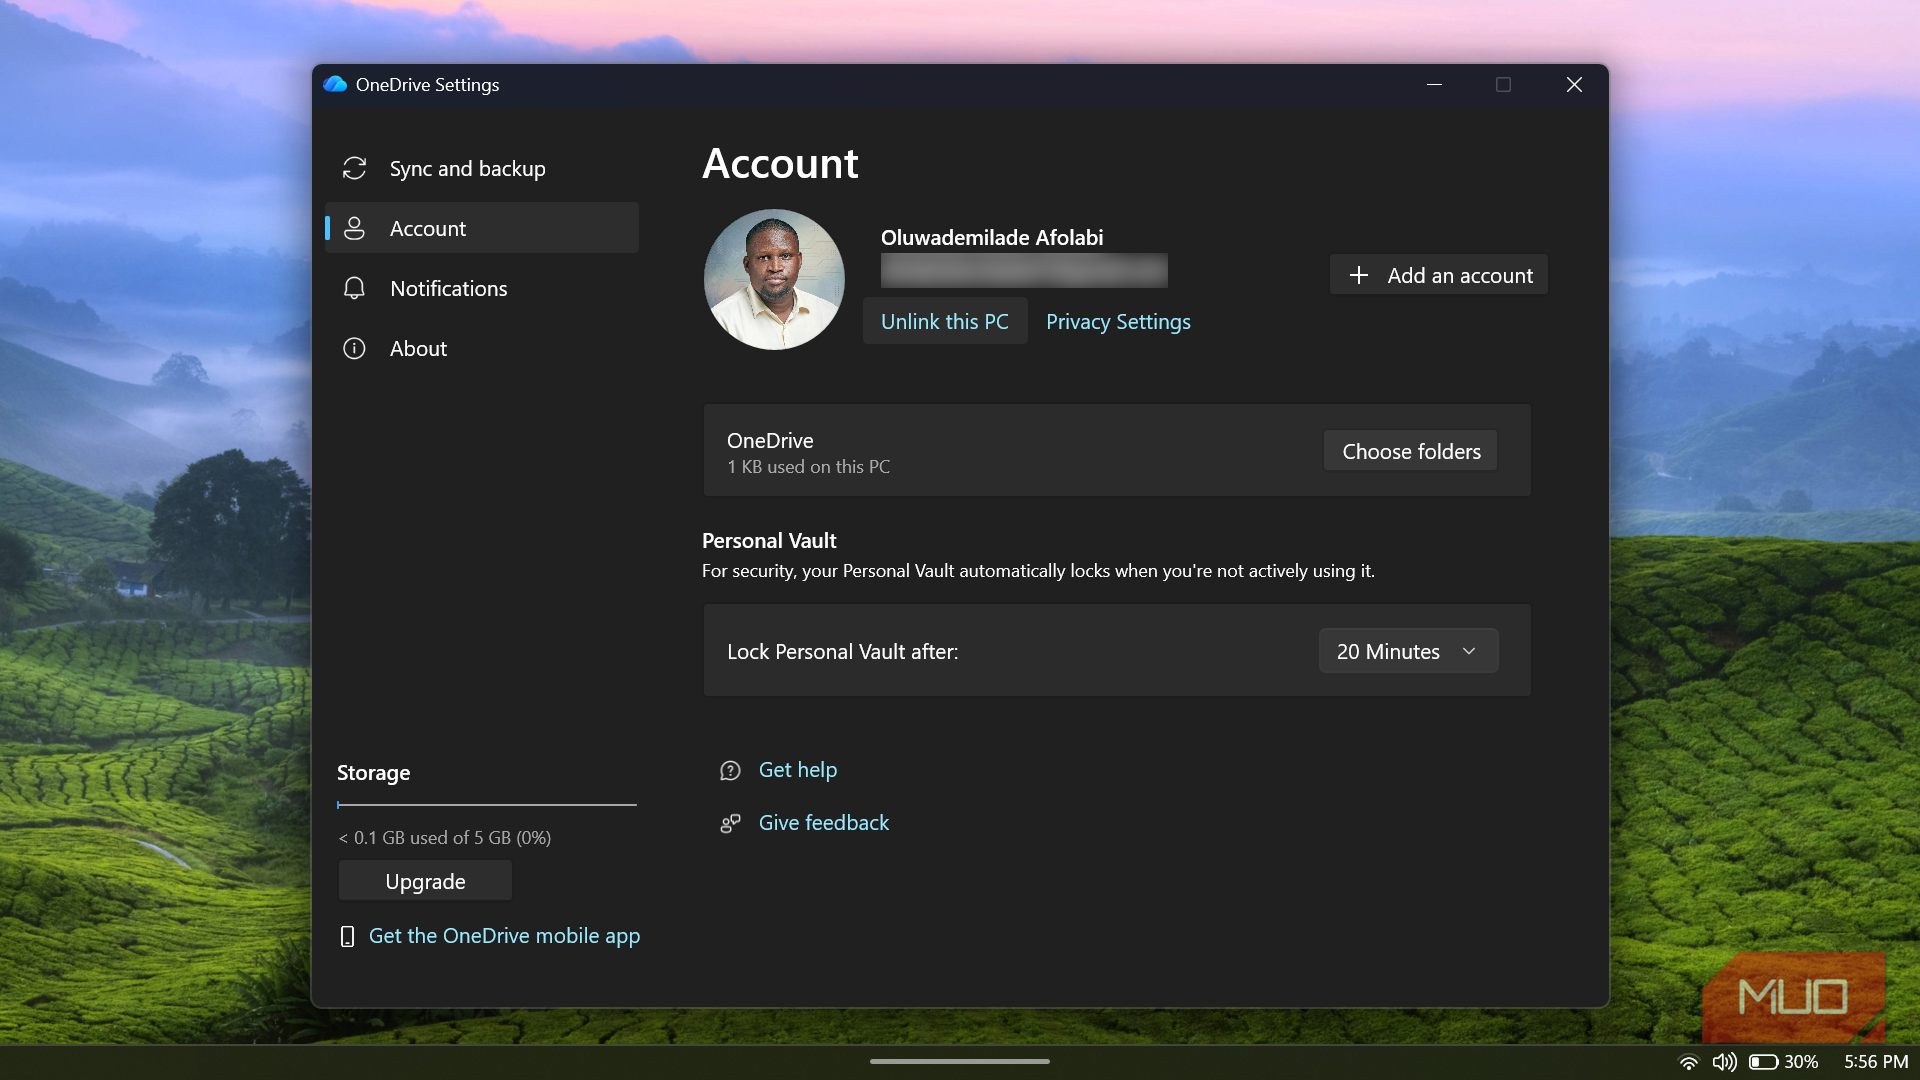
Task: Click Add an account button
Action: pyautogui.click(x=1439, y=275)
